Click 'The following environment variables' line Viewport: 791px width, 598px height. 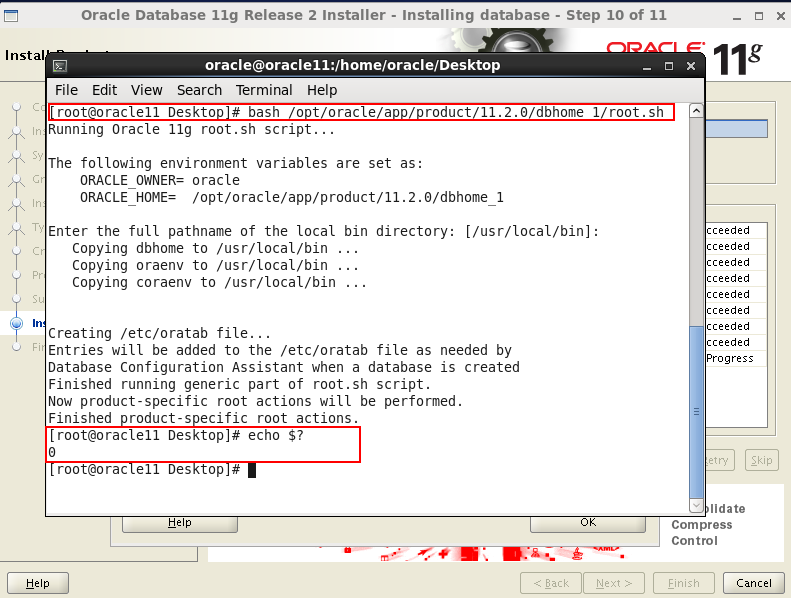point(236,164)
